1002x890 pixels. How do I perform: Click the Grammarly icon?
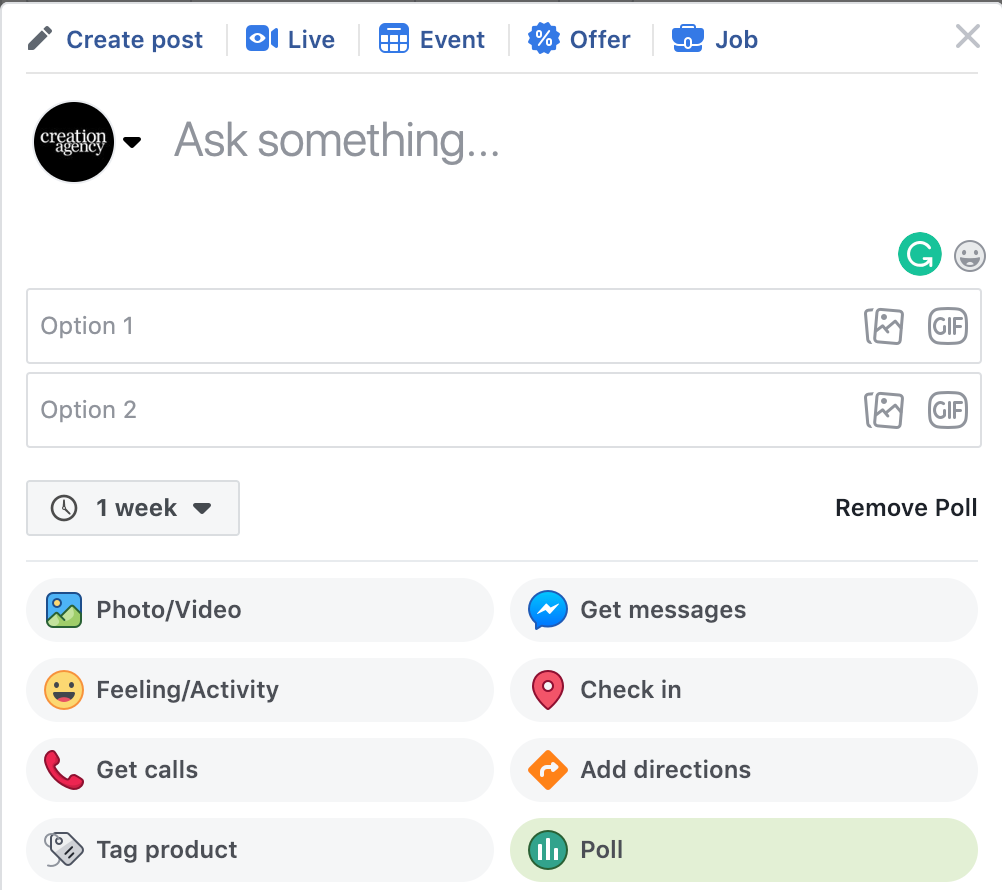pyautogui.click(x=919, y=254)
